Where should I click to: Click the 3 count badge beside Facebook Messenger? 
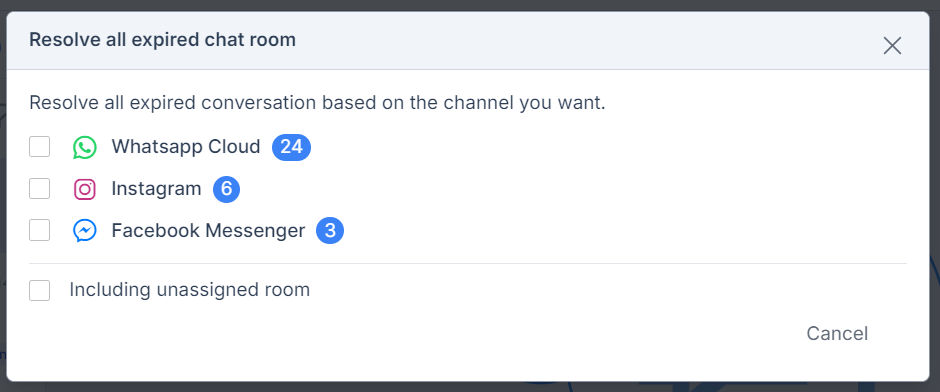(x=330, y=231)
